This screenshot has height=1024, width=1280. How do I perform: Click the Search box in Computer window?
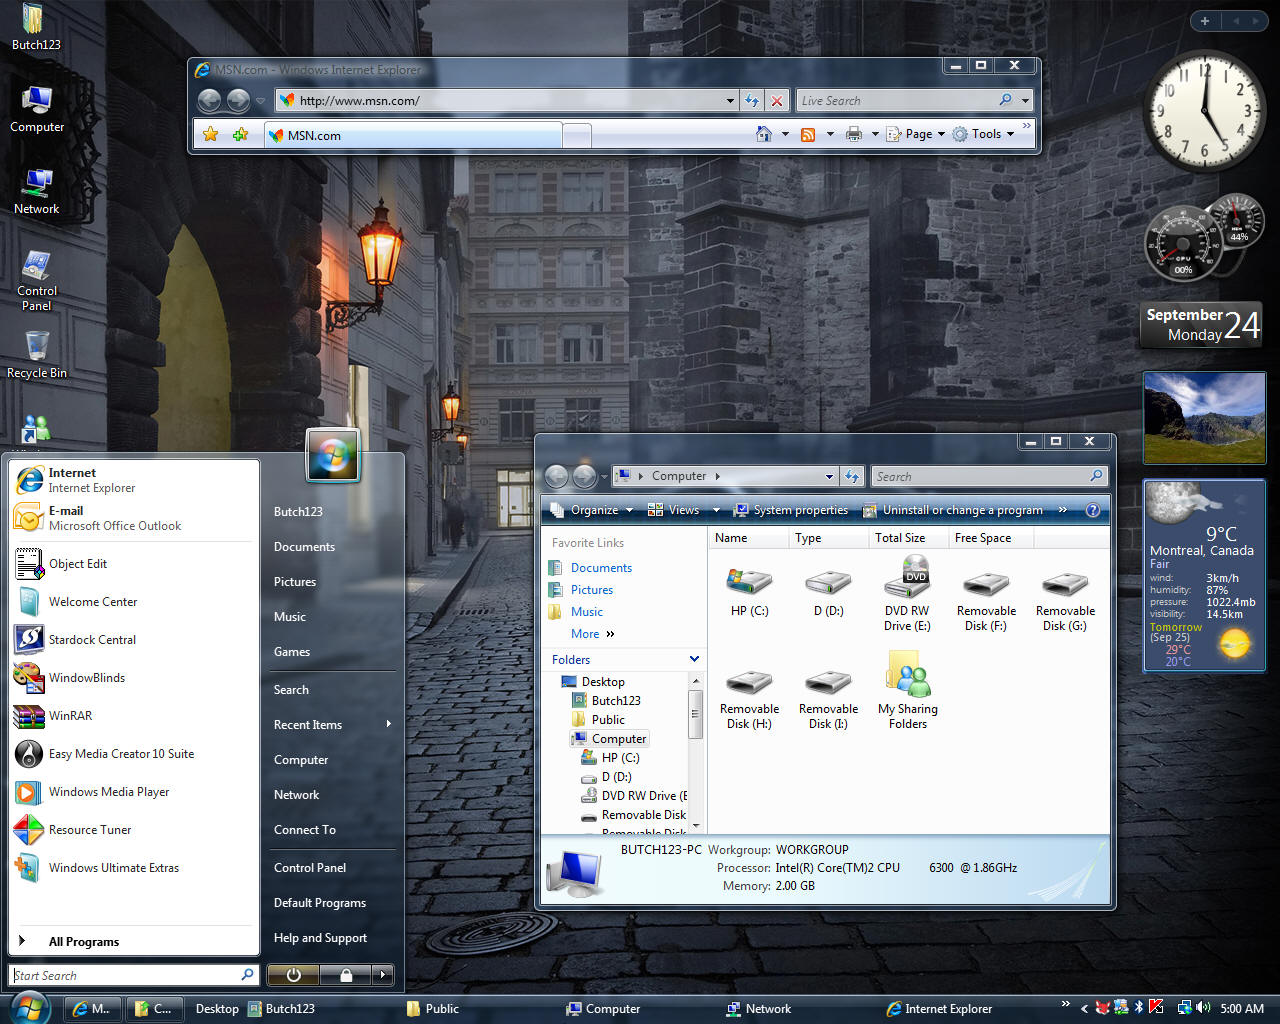988,477
